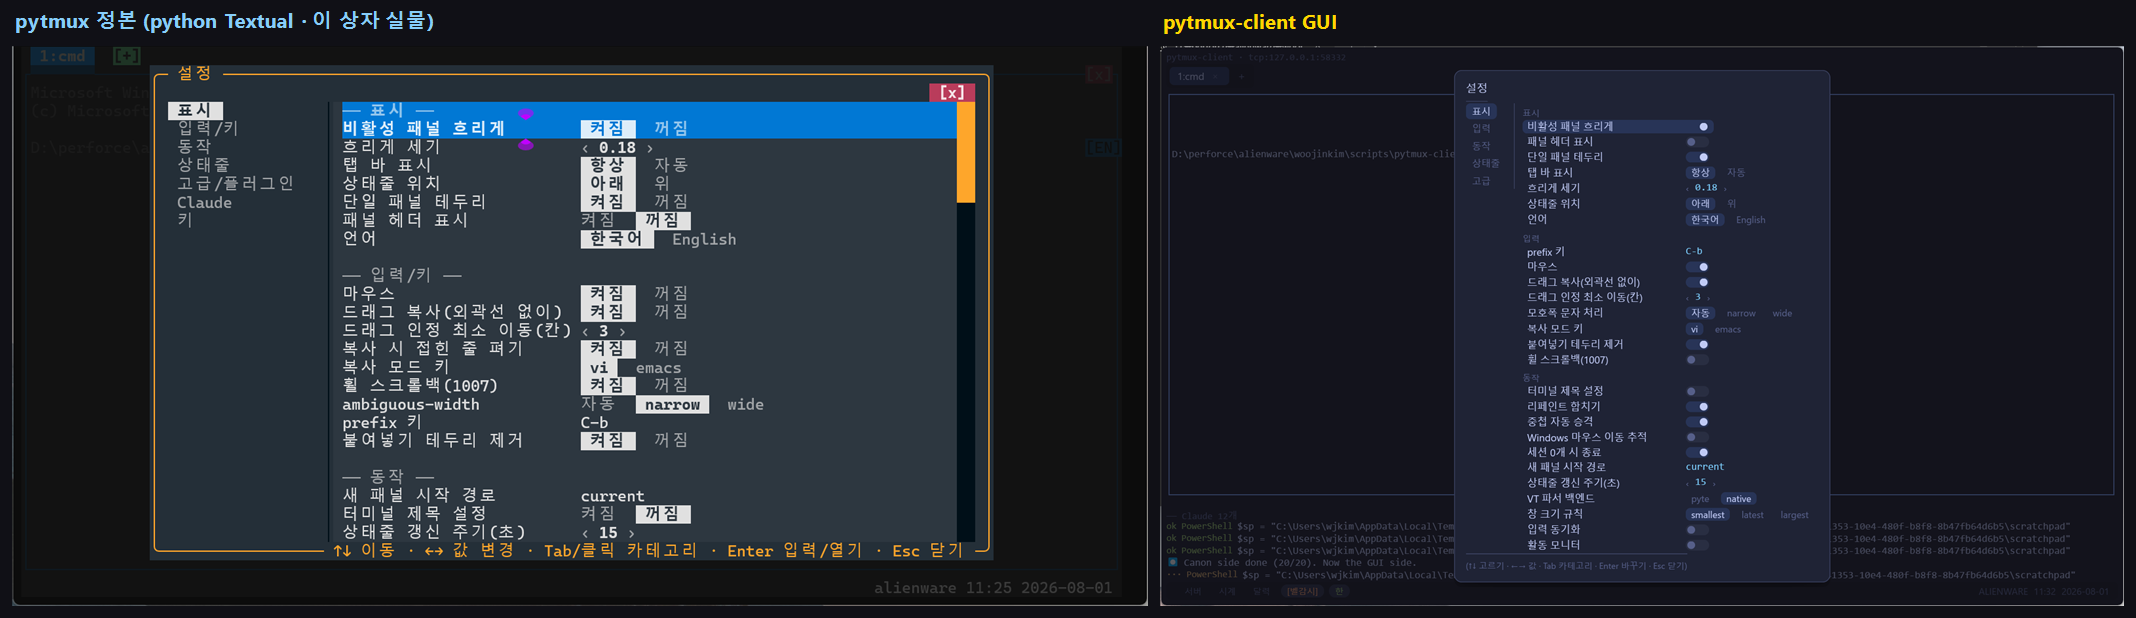2136x618 pixels.
Task: Edit 새 패널 시작 경로 value in Textual
Action: pos(612,496)
